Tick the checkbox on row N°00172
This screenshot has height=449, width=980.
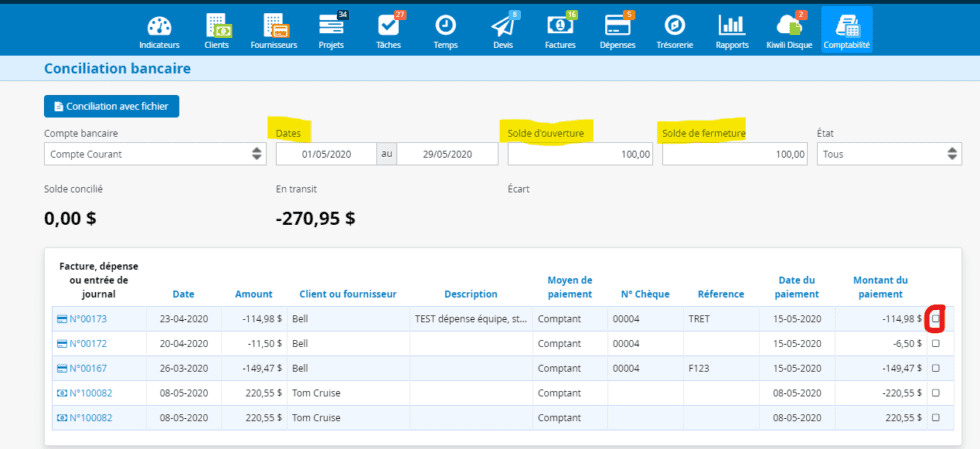click(935, 343)
